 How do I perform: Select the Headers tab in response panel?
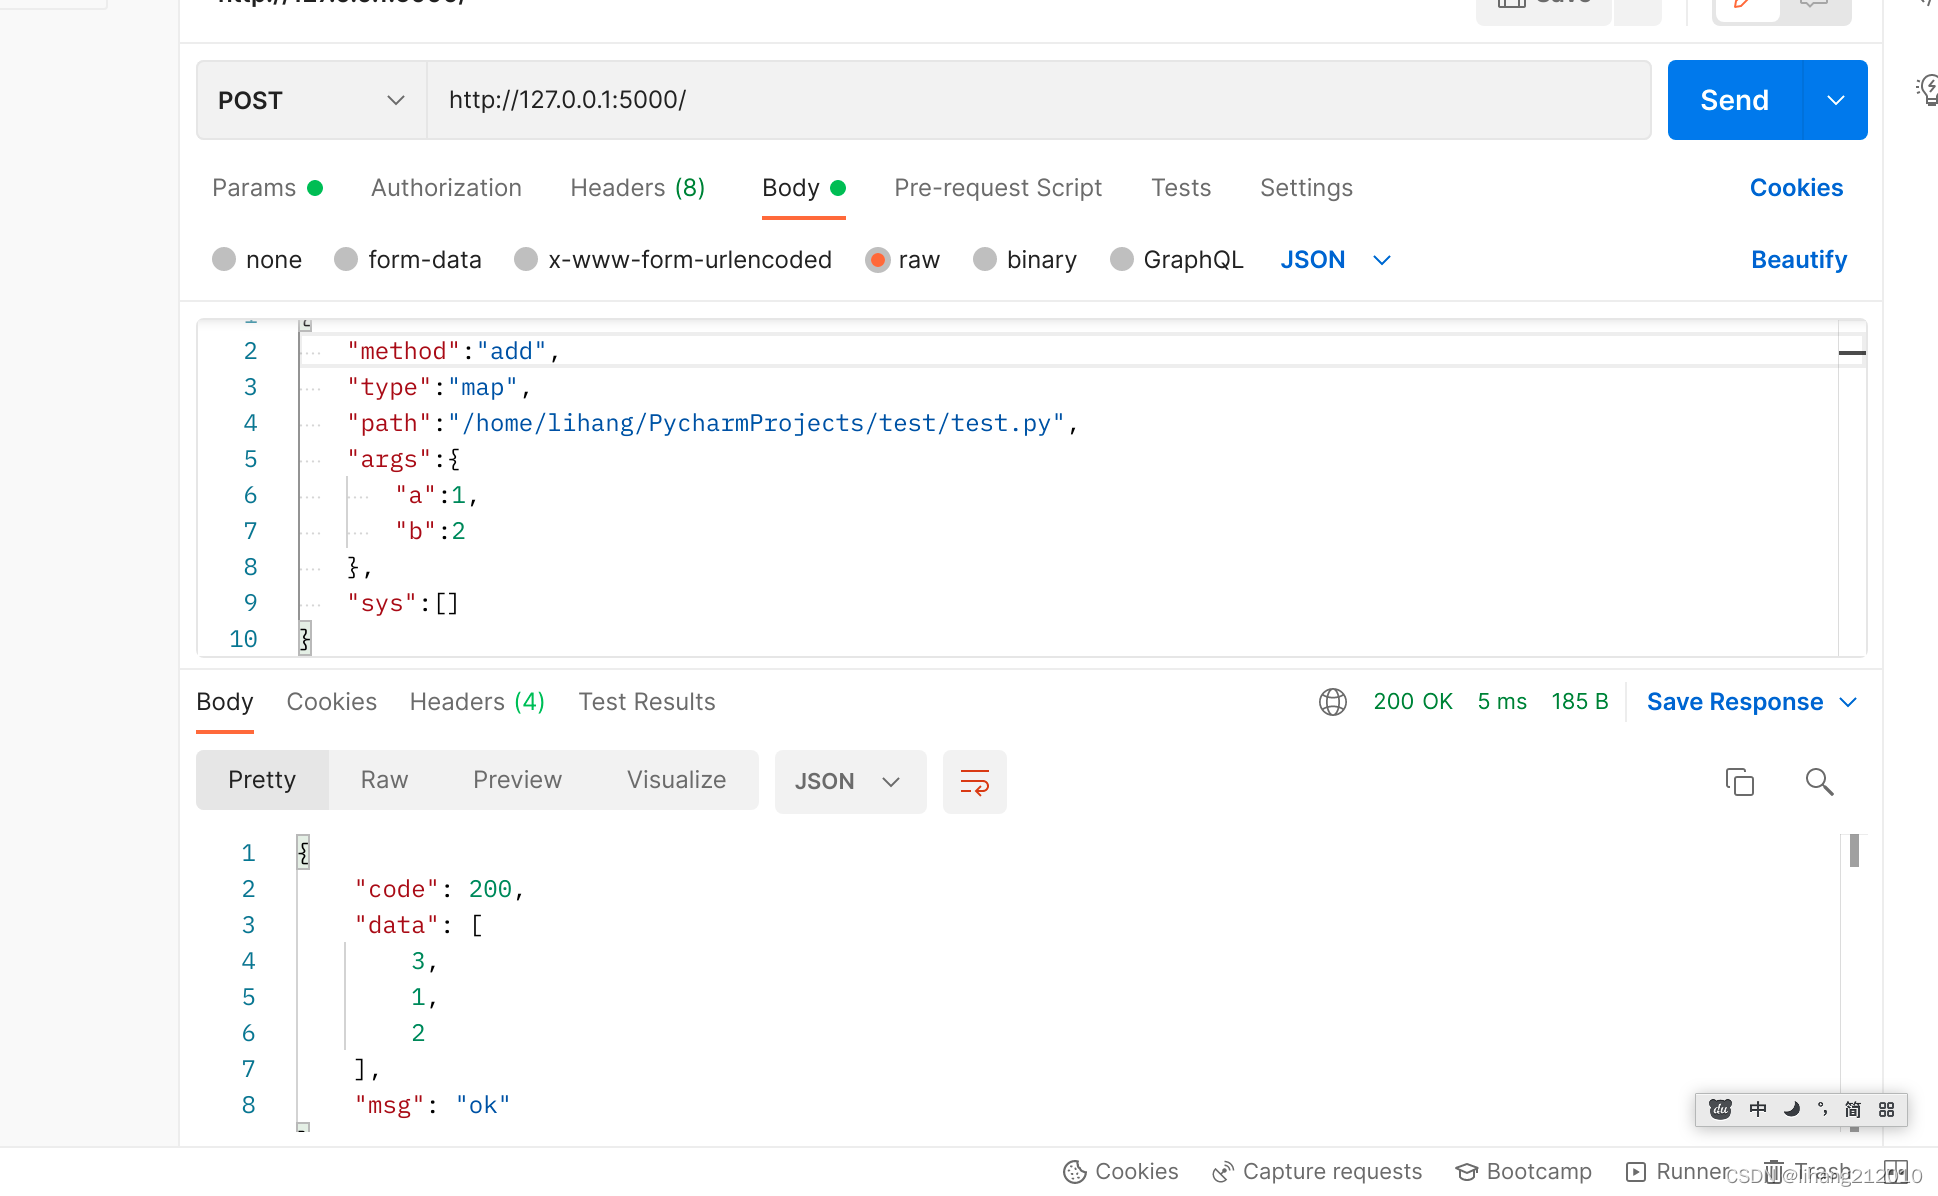[x=478, y=702]
